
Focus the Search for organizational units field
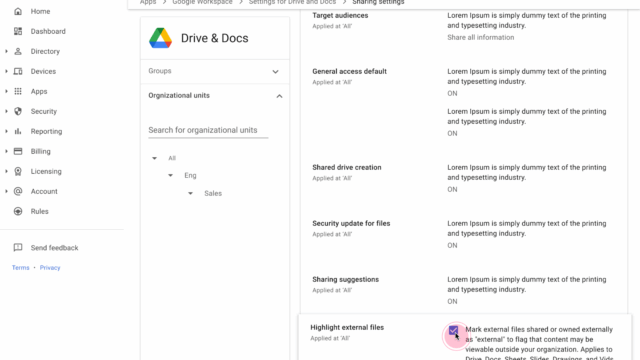click(x=208, y=130)
